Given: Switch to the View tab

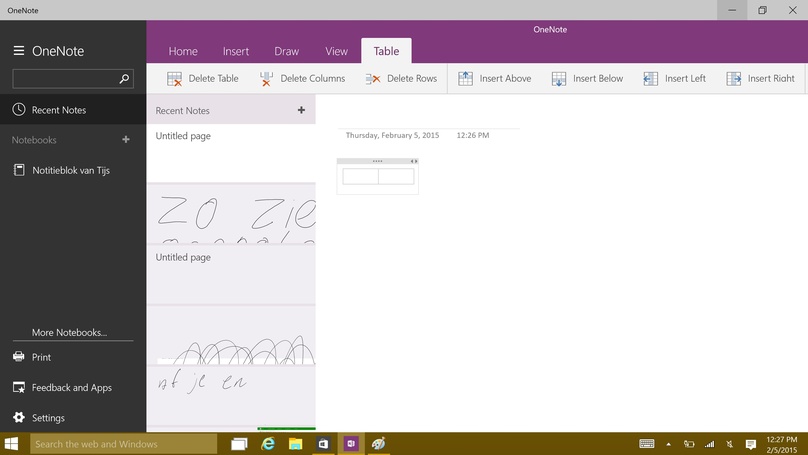Looking at the screenshot, I should click(x=336, y=51).
